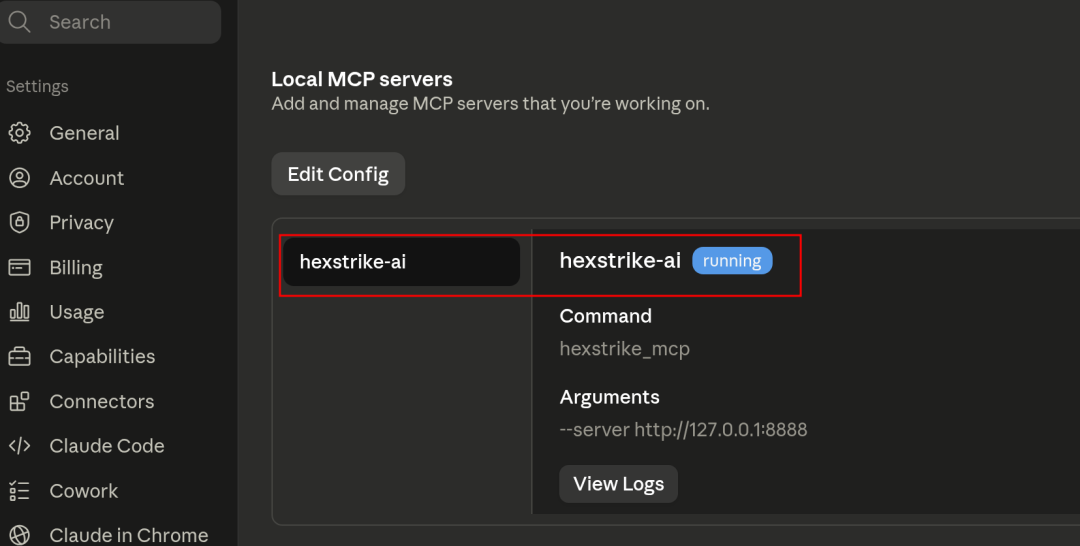
Task: Click the running status badge
Action: [732, 261]
